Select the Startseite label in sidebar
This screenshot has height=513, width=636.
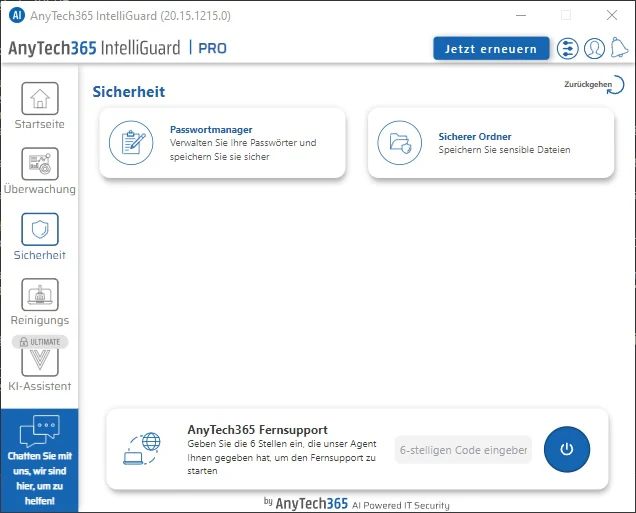(40, 124)
